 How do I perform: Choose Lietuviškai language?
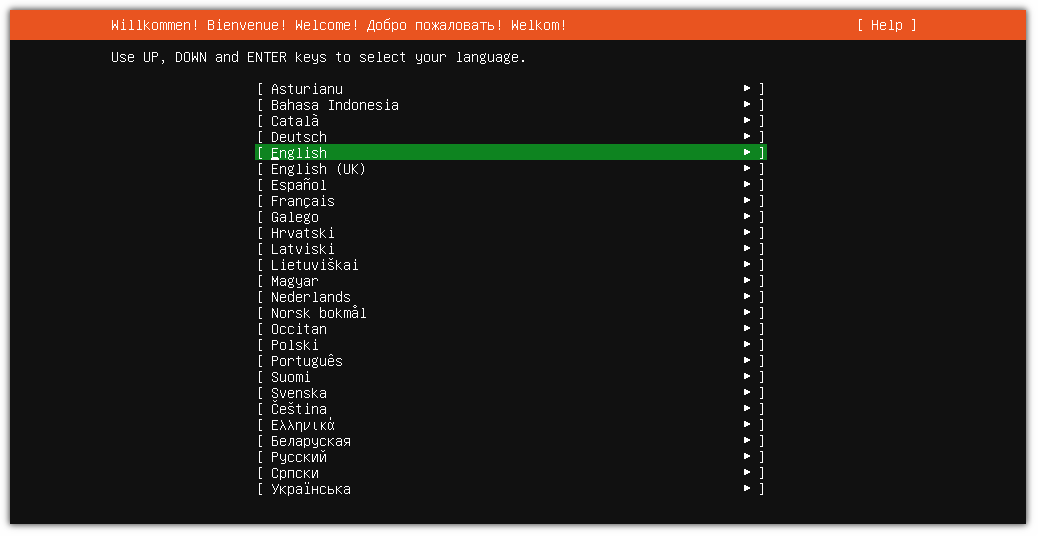(510, 265)
